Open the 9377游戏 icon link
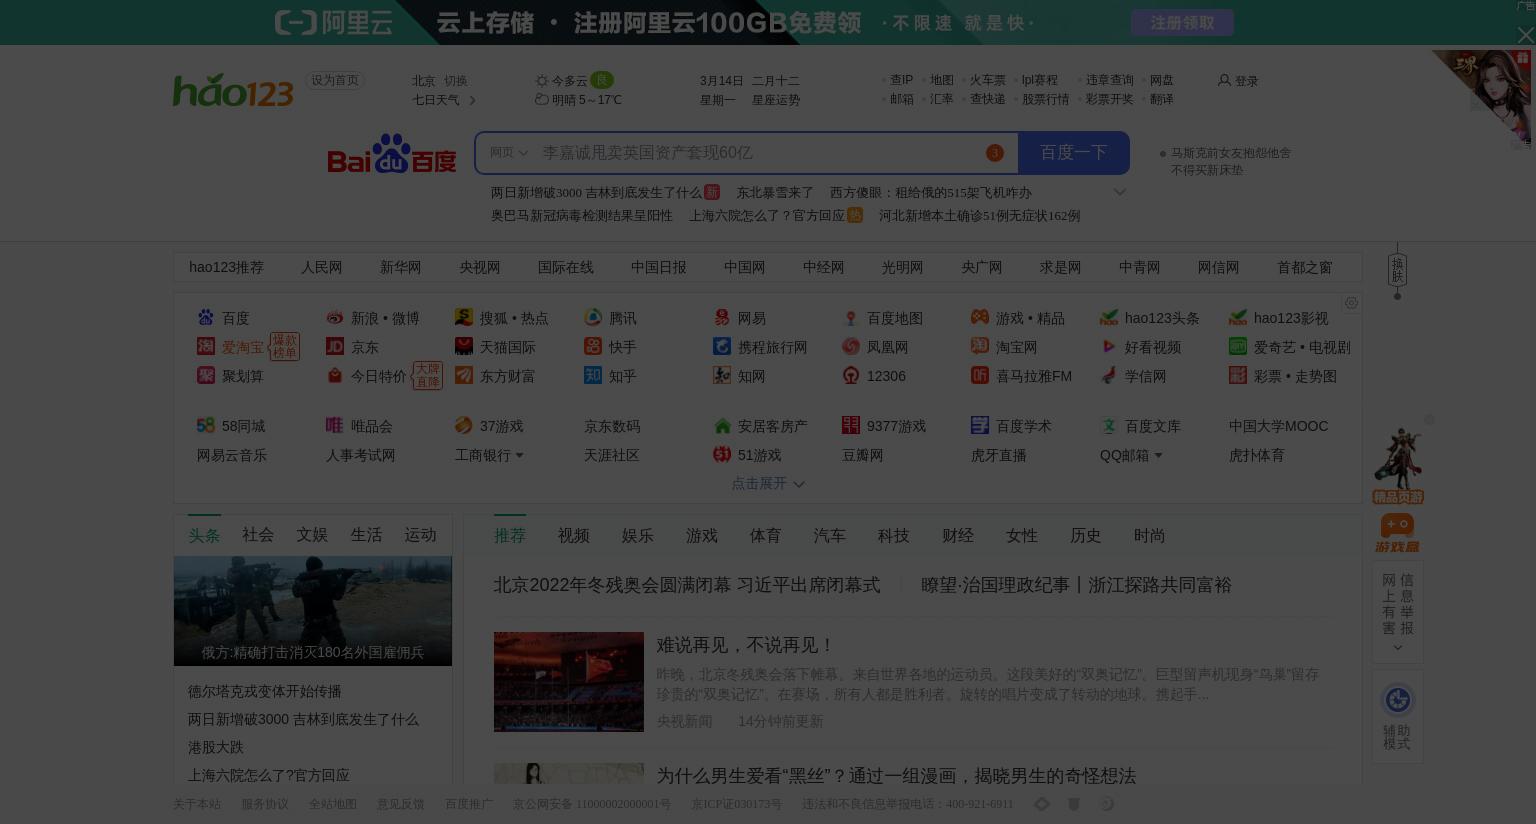The image size is (1536, 824). coord(851,425)
